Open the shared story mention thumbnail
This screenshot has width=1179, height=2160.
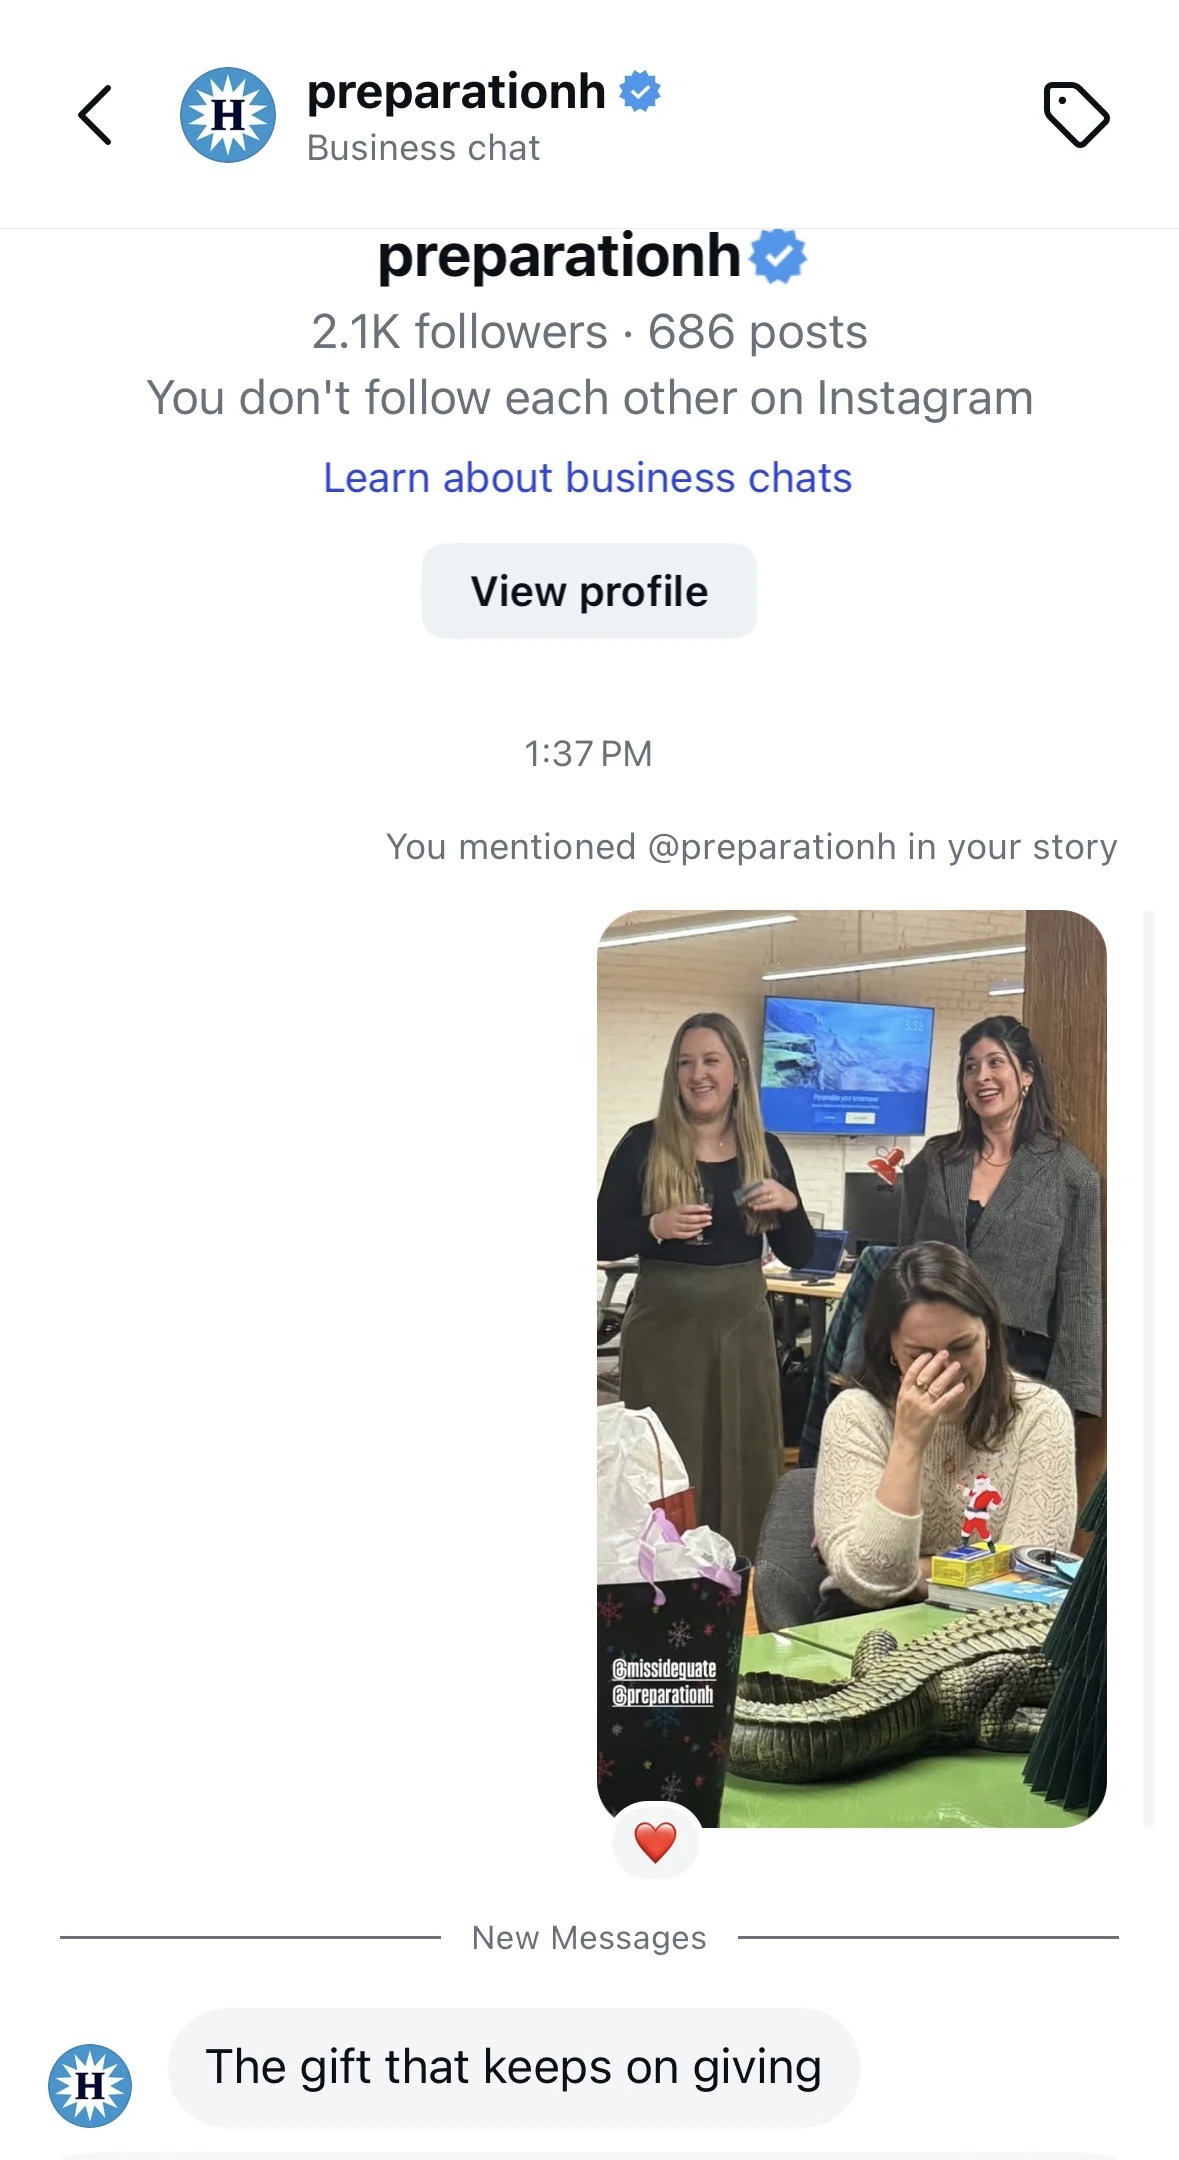pos(852,1368)
